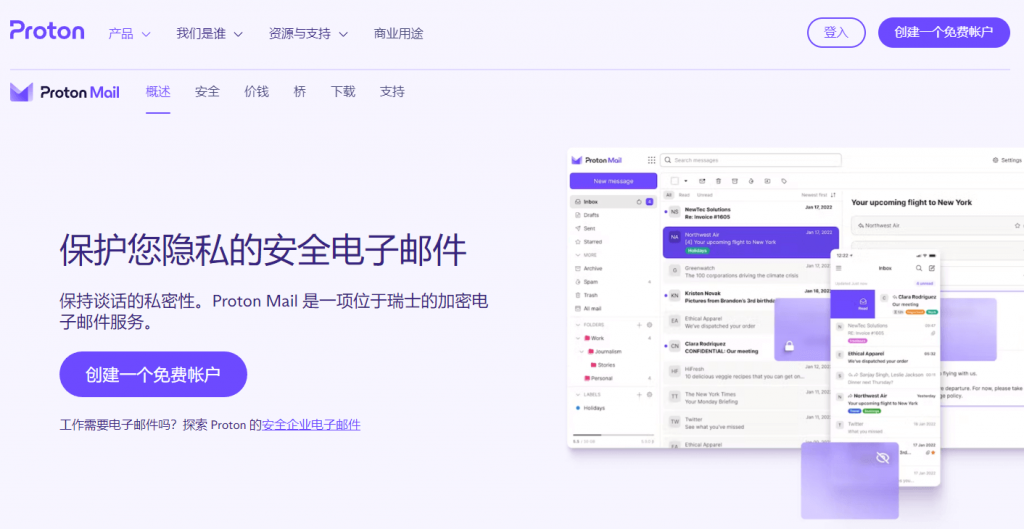This screenshot has height=529, width=1024.
Task: Tap the search icon in the phone preview
Action: click(919, 268)
